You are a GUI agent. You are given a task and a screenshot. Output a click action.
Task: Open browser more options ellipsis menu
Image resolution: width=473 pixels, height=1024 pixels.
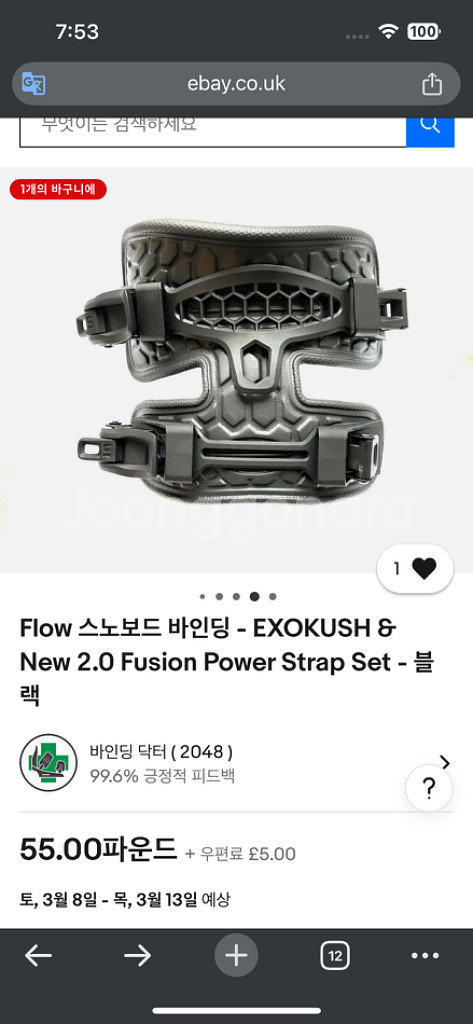pos(425,956)
